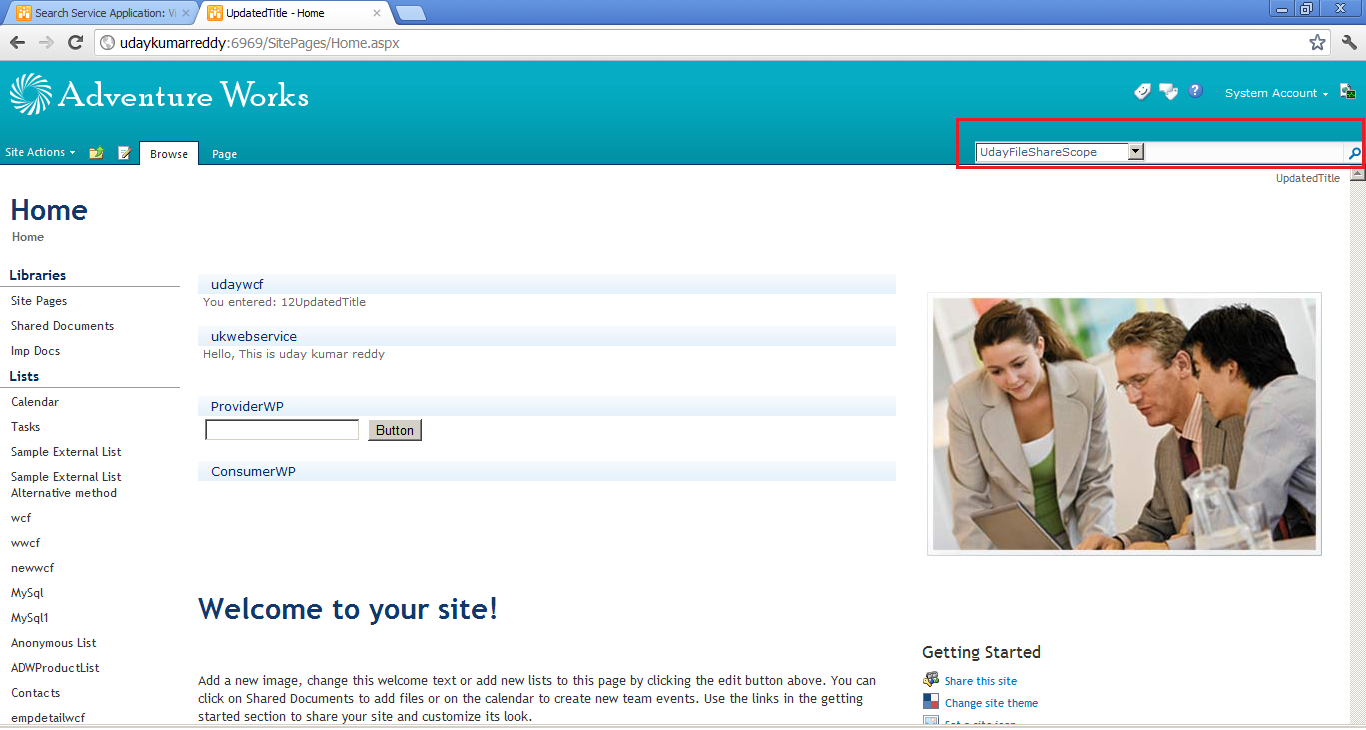Image resolution: width=1366 pixels, height=730 pixels.
Task: Expand the Site Actions menu
Action: [40, 152]
